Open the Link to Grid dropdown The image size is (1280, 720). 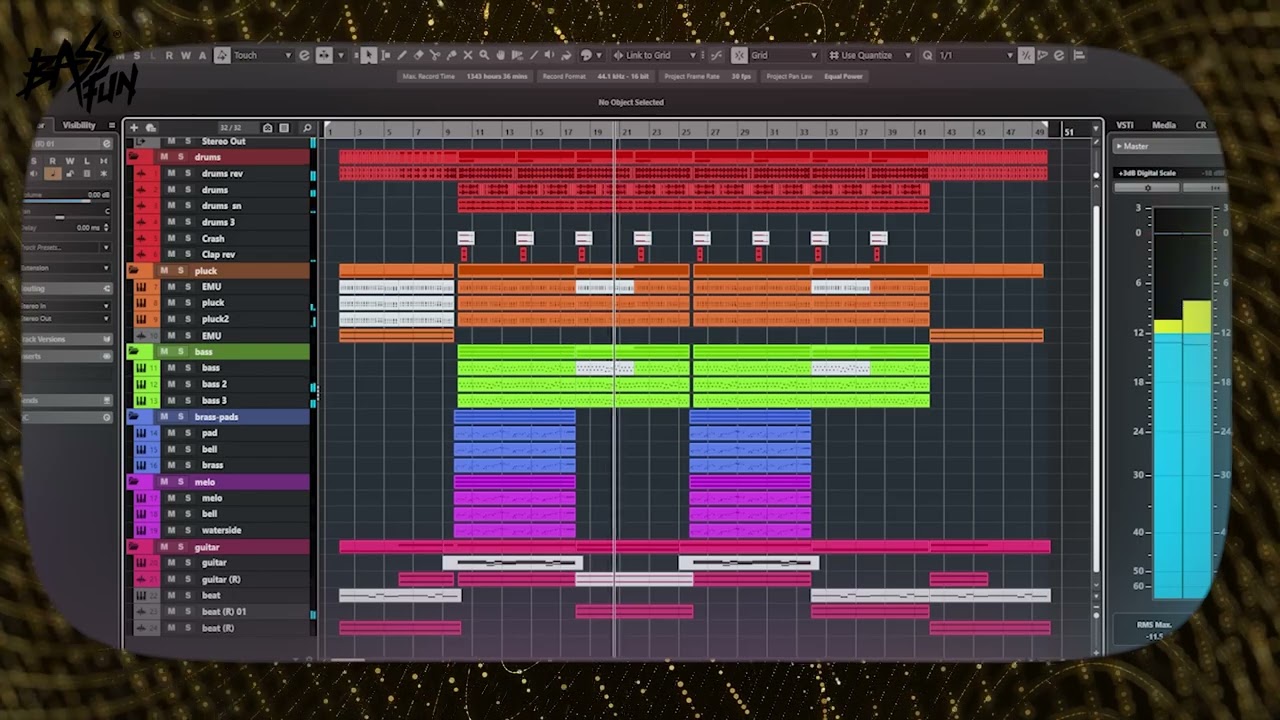click(x=655, y=55)
